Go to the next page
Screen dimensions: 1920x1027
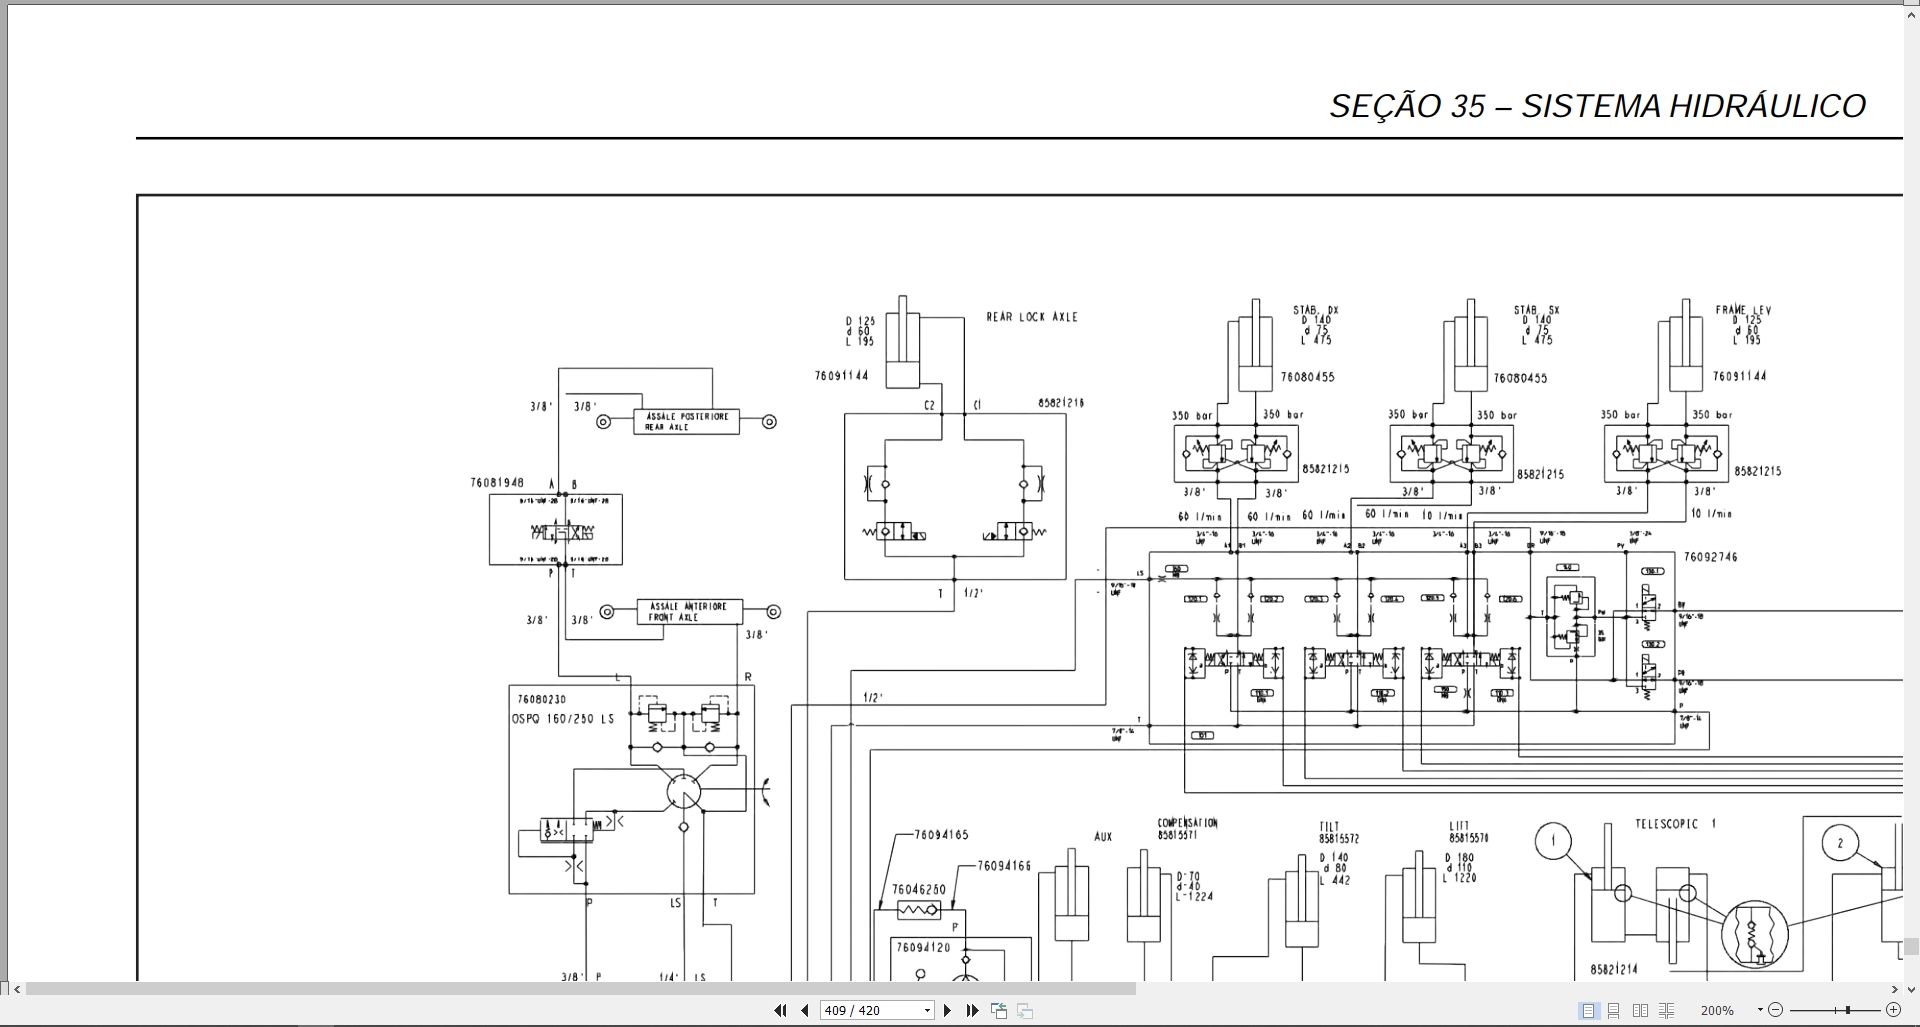tap(948, 1010)
